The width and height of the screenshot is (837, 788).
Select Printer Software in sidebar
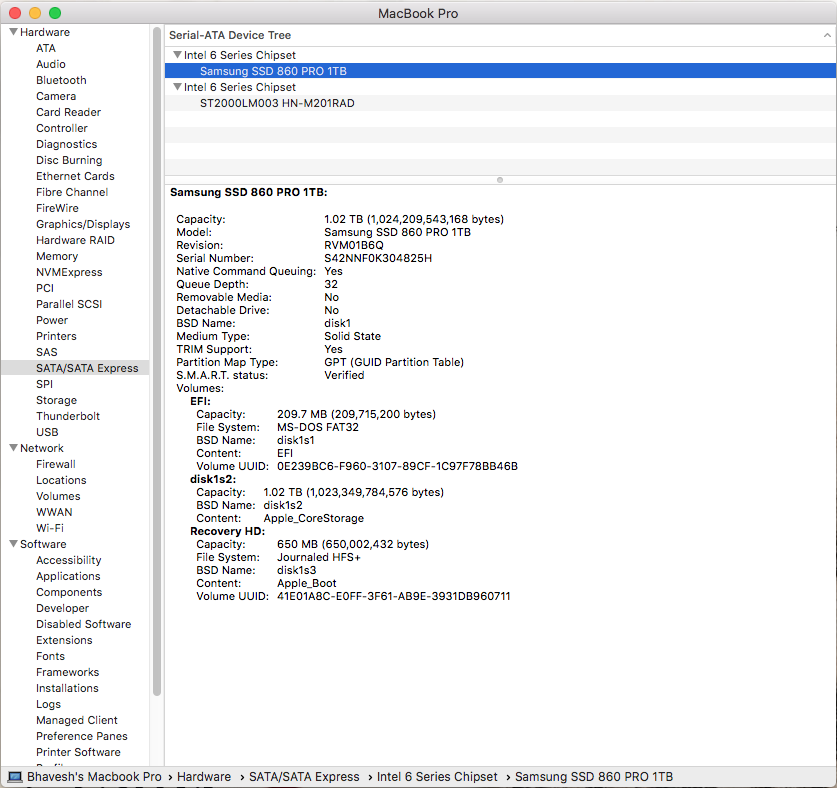[x=78, y=753]
